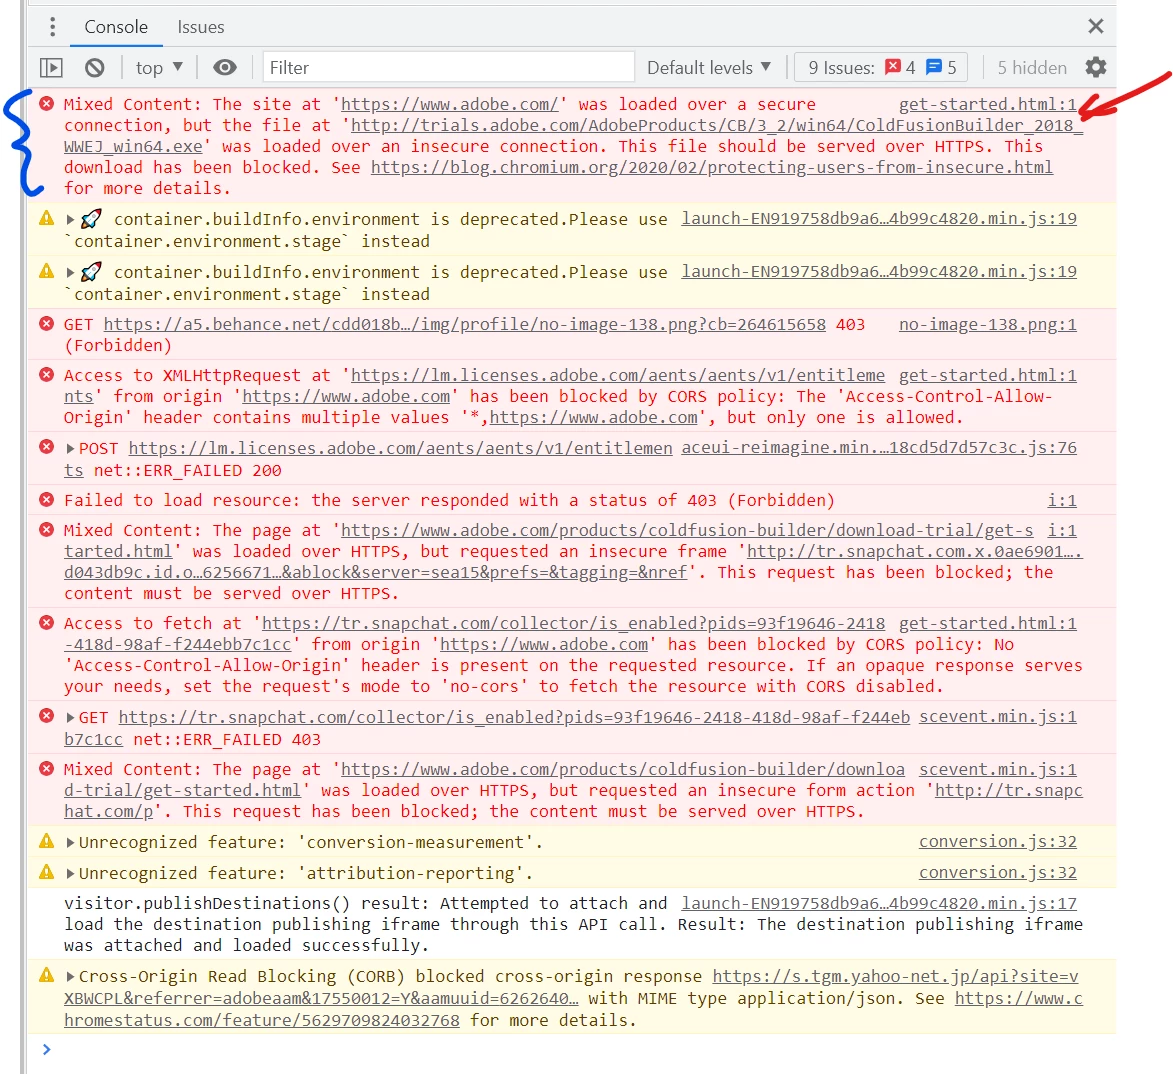Click the error icon next to POST lm.licenses
This screenshot has height=1074, width=1173.
pyautogui.click(x=46, y=447)
